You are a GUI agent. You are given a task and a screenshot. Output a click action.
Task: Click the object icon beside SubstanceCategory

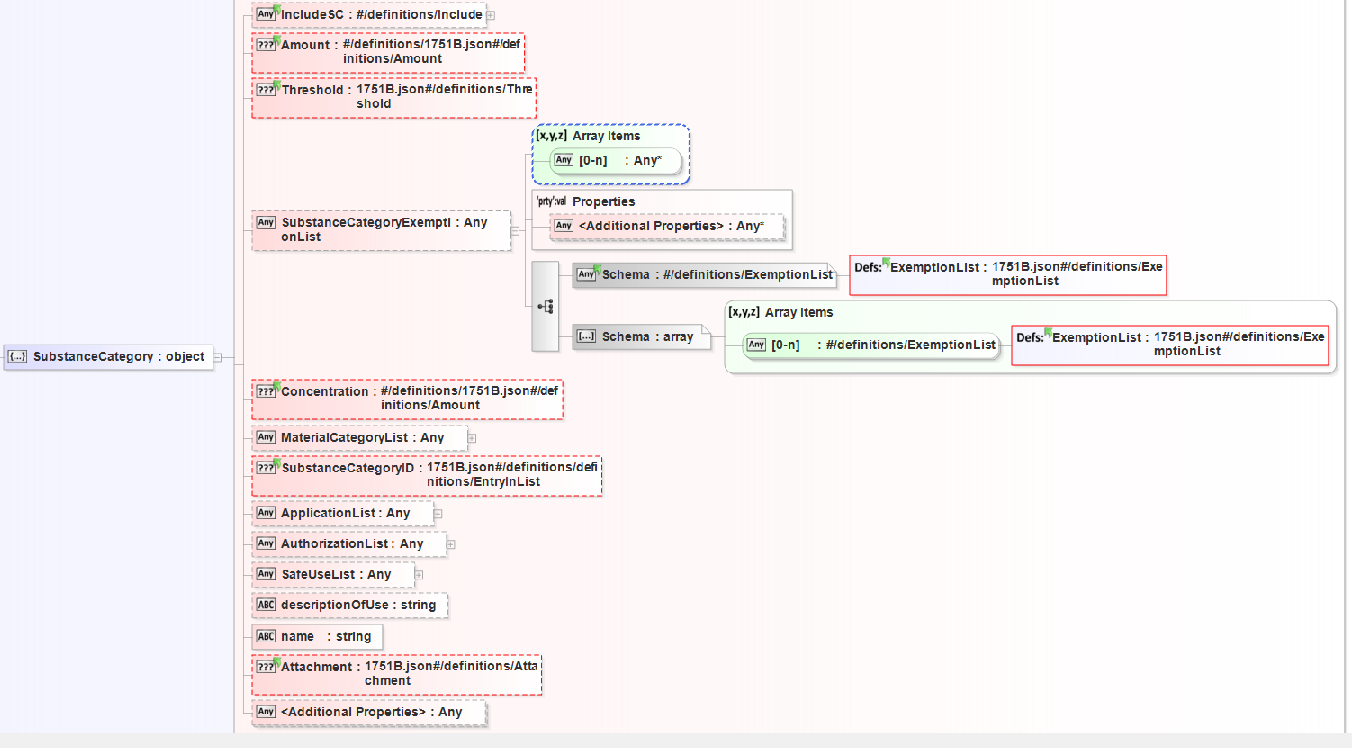18,357
